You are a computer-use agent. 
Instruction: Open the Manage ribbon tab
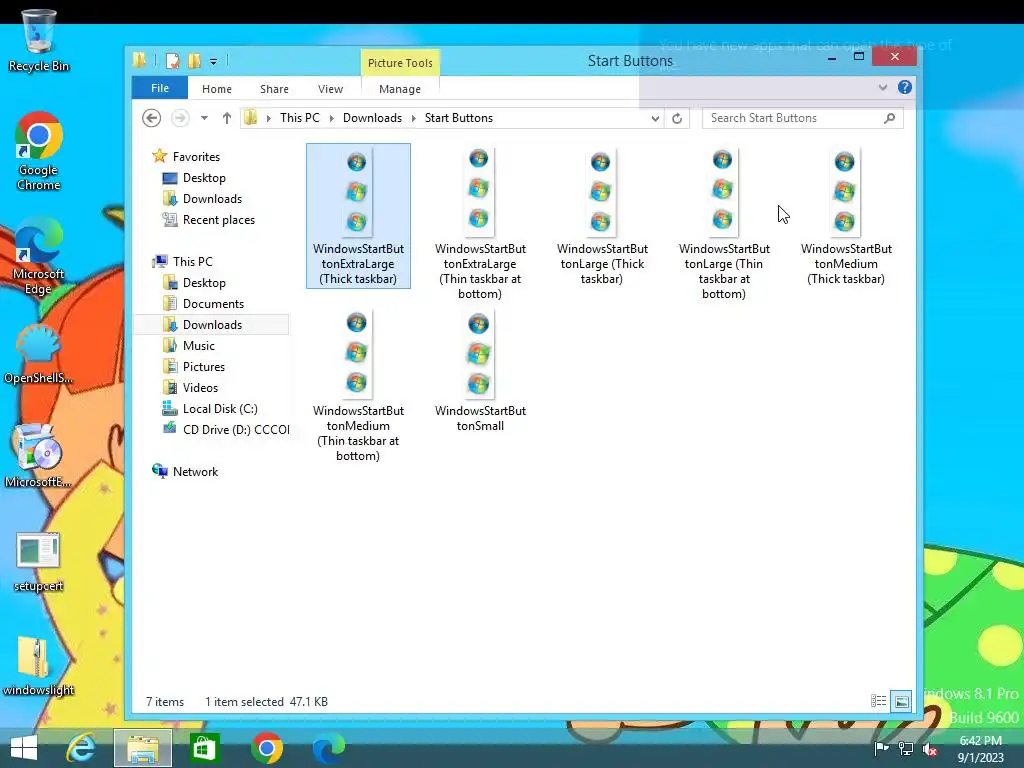point(400,89)
